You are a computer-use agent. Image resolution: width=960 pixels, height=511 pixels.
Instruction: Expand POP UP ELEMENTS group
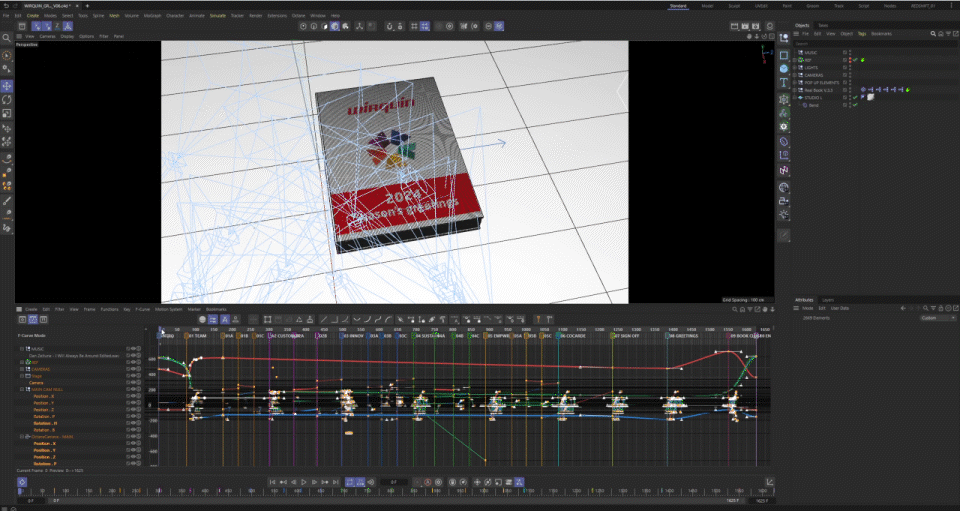(x=795, y=83)
